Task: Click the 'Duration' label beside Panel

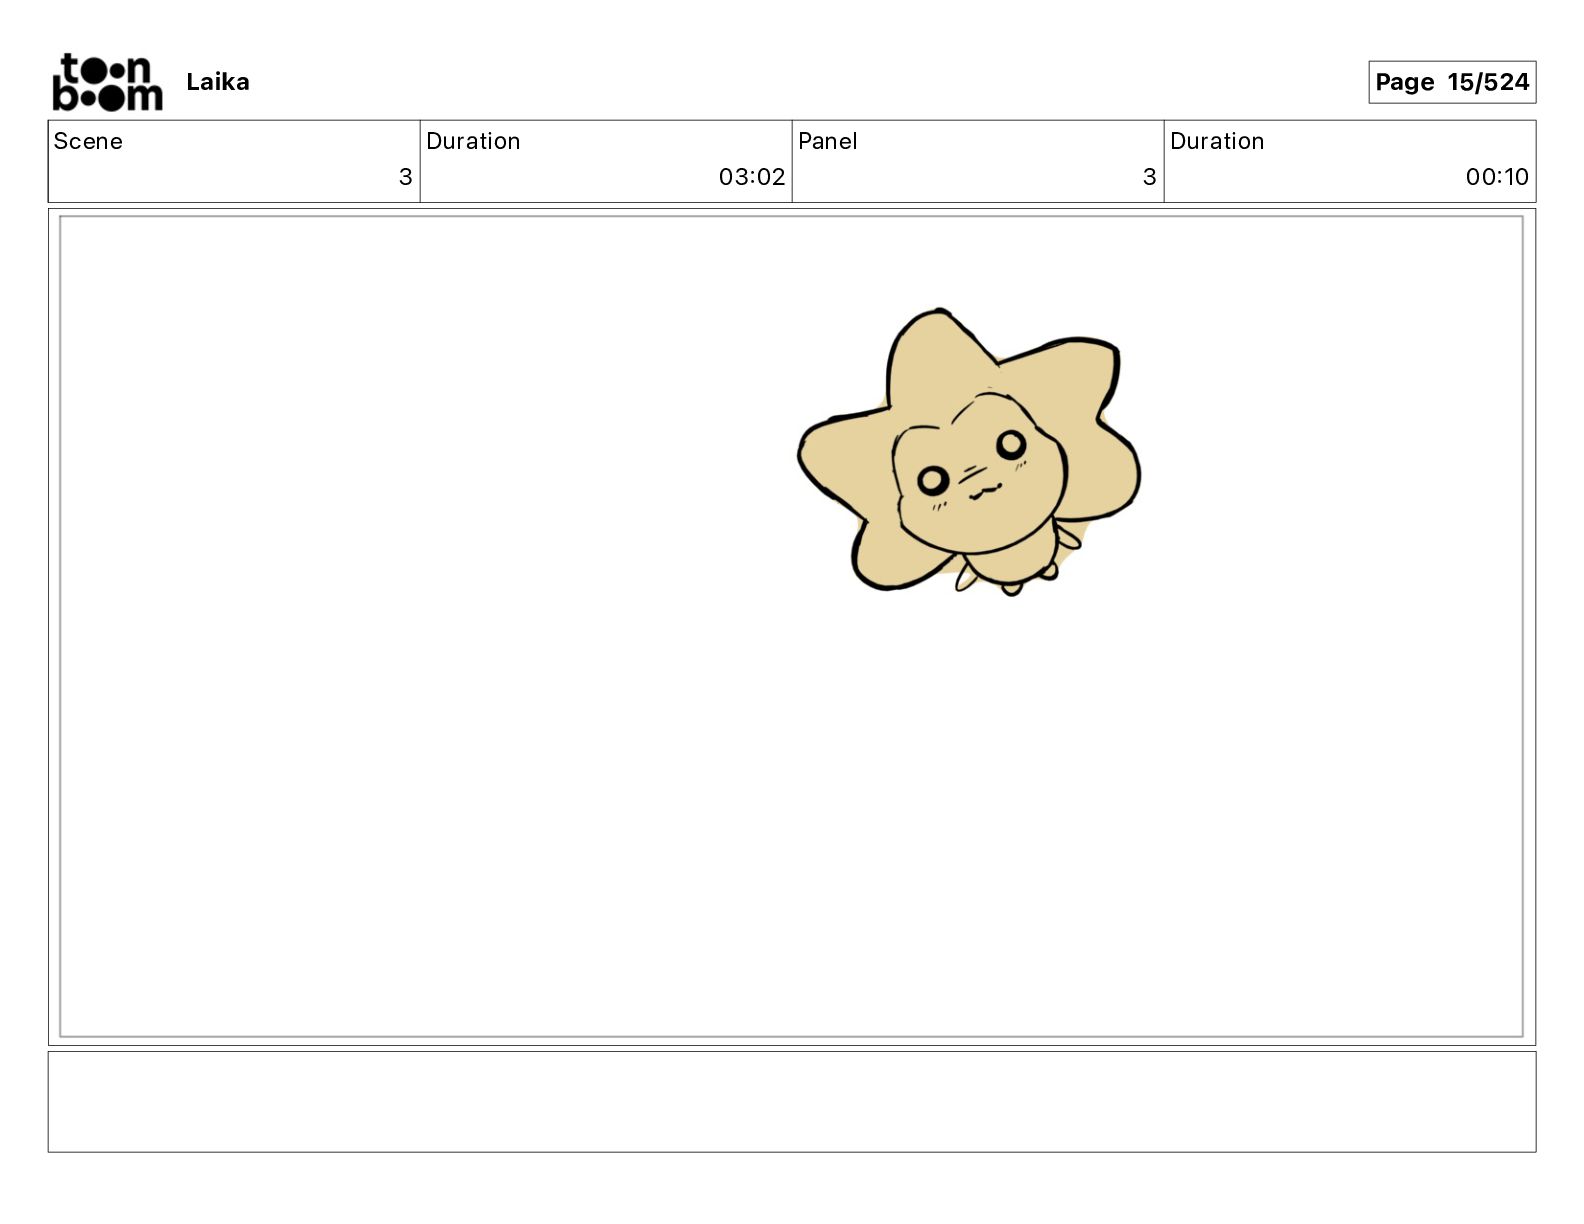Action: (1217, 141)
